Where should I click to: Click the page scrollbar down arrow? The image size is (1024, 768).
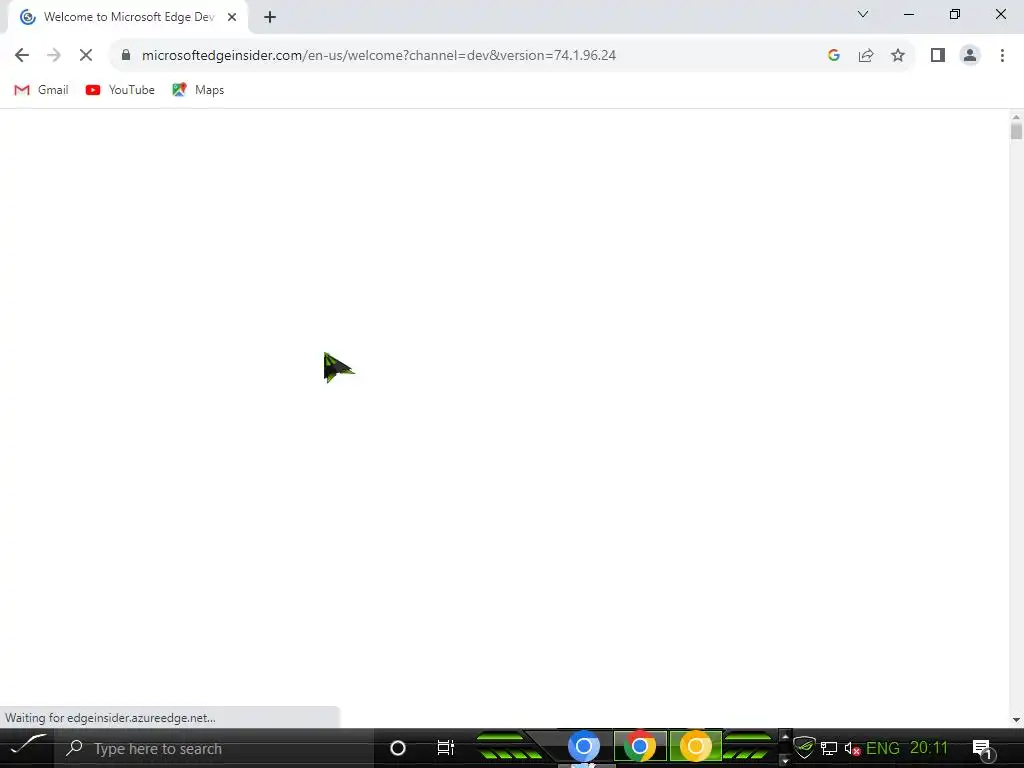(1016, 720)
